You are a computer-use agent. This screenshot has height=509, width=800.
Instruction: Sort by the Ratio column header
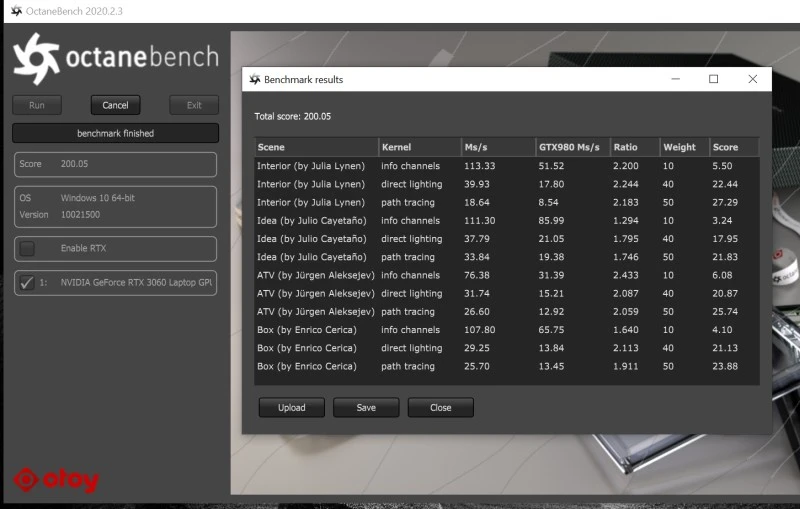click(635, 147)
